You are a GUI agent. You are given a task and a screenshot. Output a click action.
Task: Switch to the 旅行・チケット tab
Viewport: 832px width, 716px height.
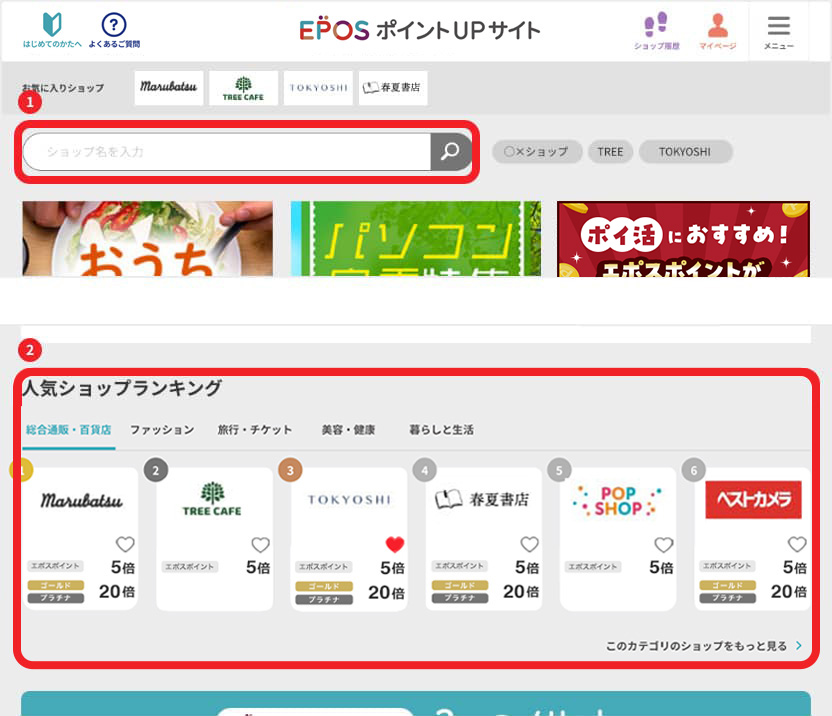pyautogui.click(x=255, y=430)
